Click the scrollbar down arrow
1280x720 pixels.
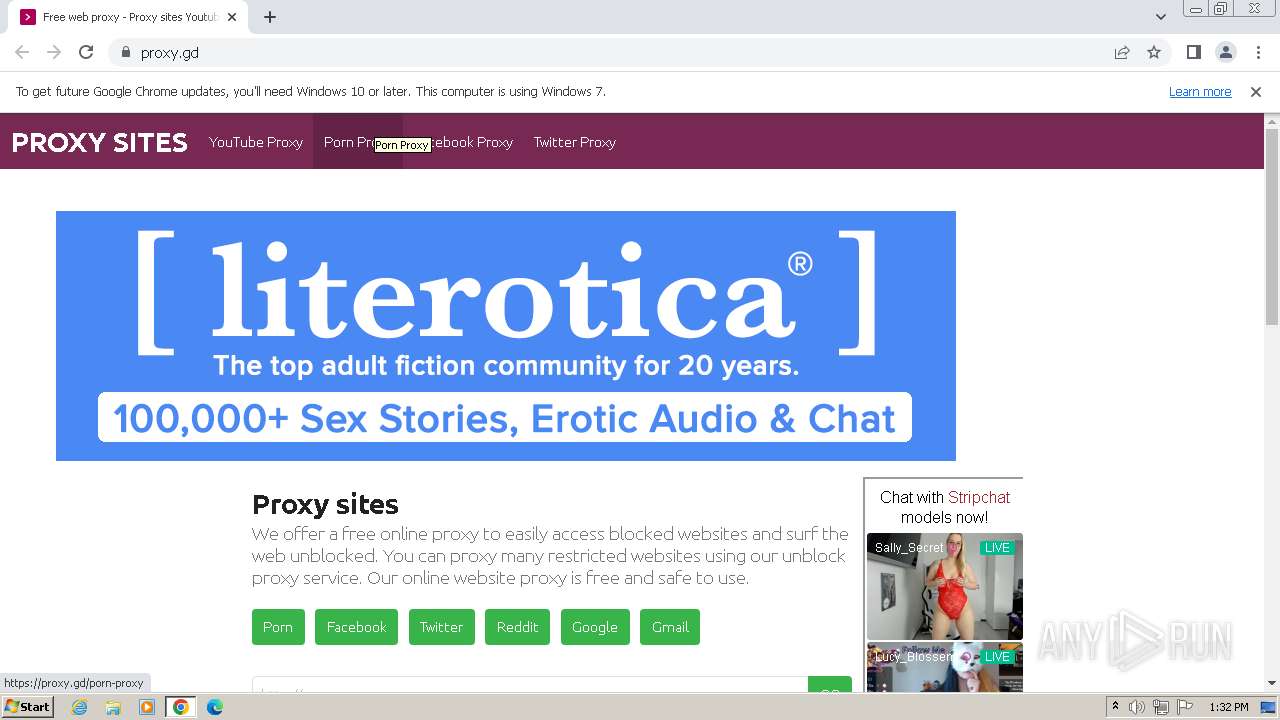pyautogui.click(x=1272, y=684)
